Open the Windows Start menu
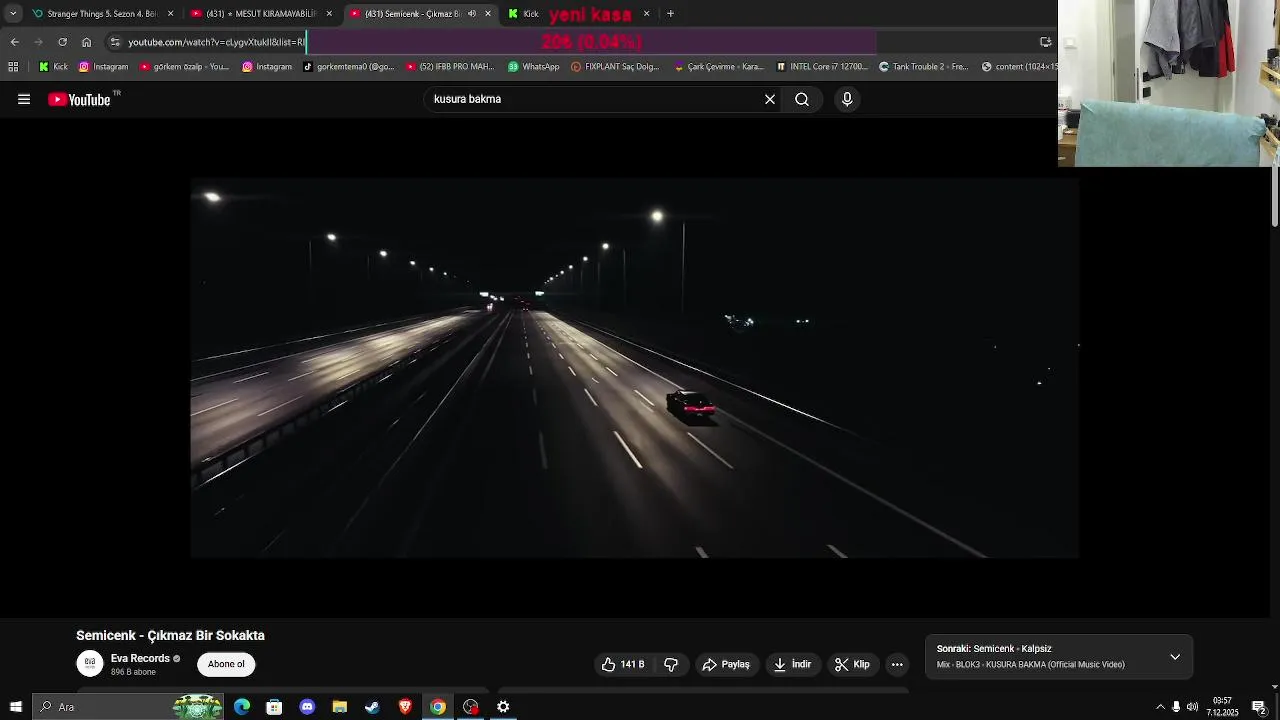This screenshot has height=720, width=1280. pyautogui.click(x=16, y=707)
